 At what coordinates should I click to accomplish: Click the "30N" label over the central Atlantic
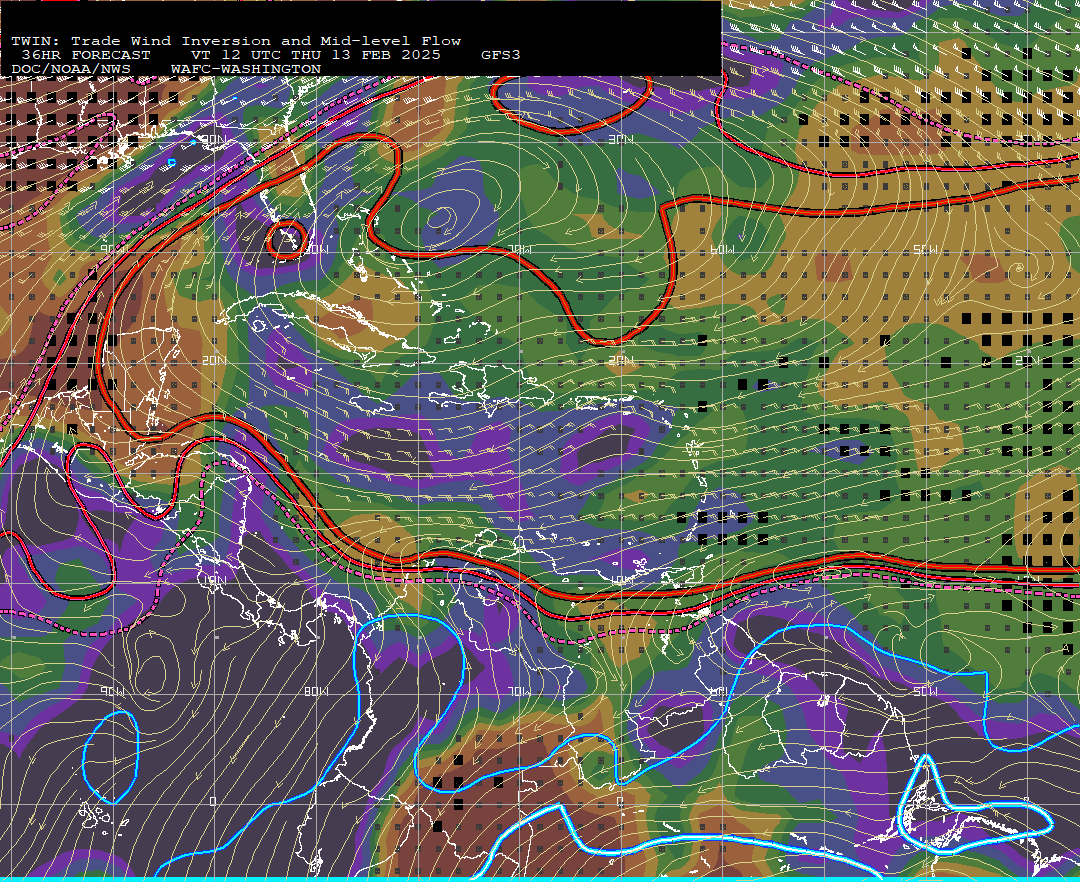tap(621, 139)
